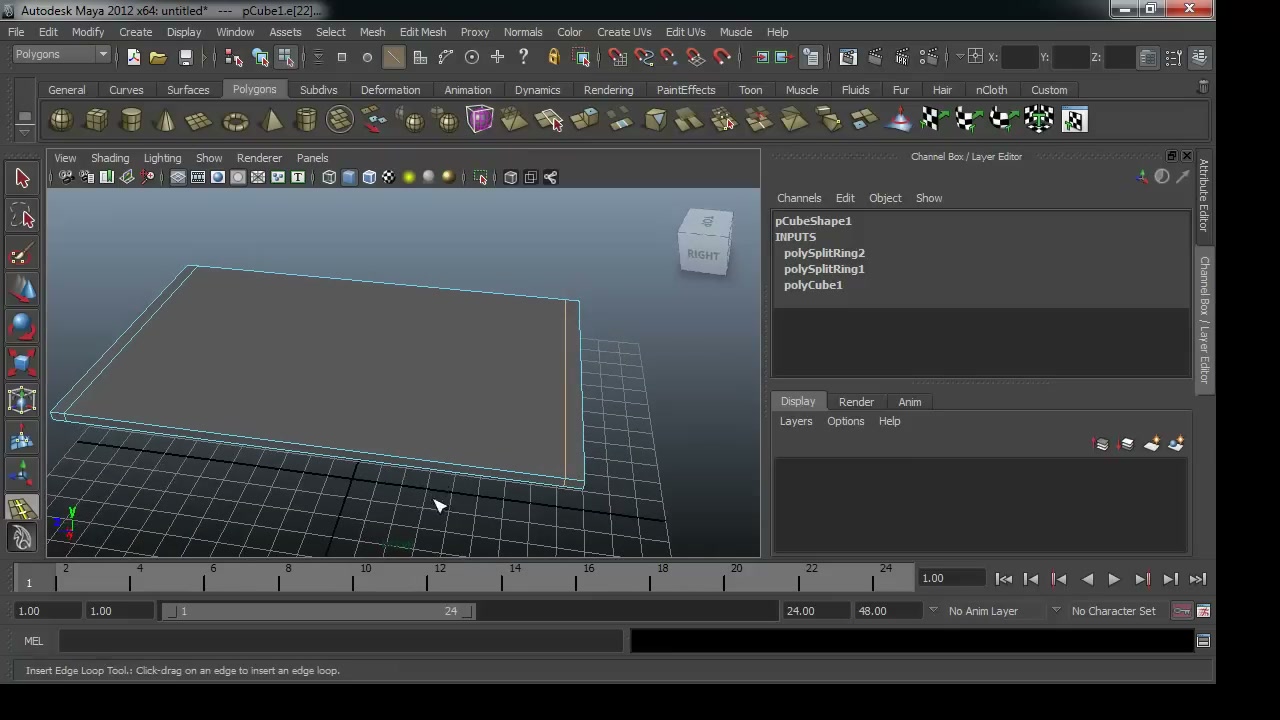Click the Automatic UV mapping shelf icon
This screenshot has height=720, width=1280.
click(1039, 121)
